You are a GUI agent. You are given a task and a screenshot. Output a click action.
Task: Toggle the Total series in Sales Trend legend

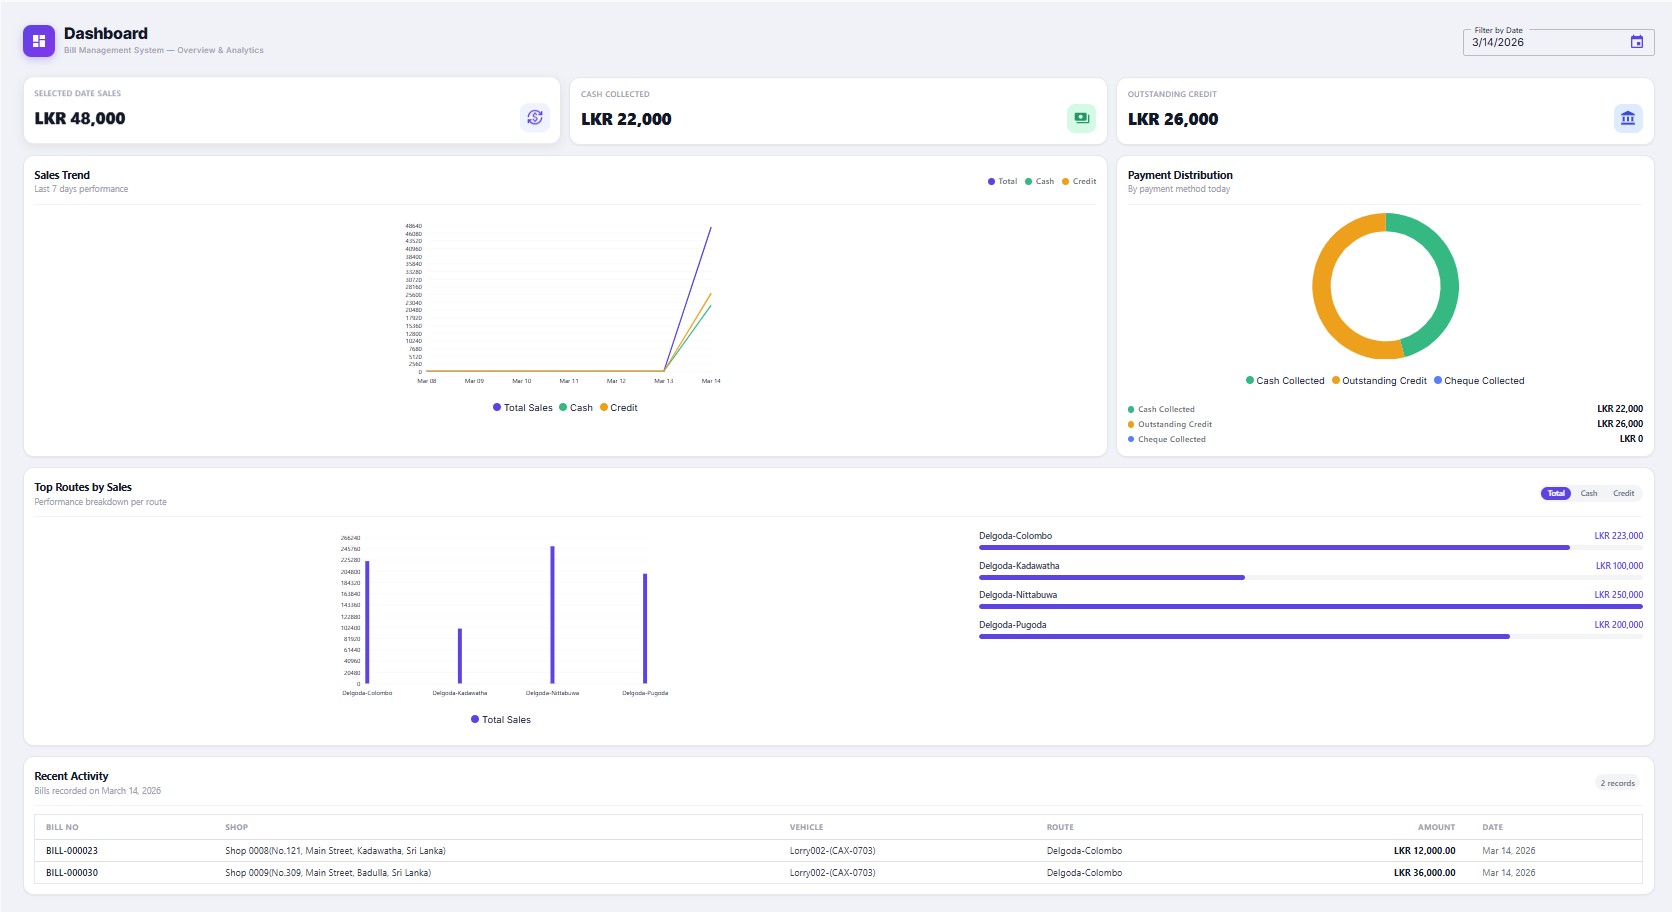[1001, 181]
